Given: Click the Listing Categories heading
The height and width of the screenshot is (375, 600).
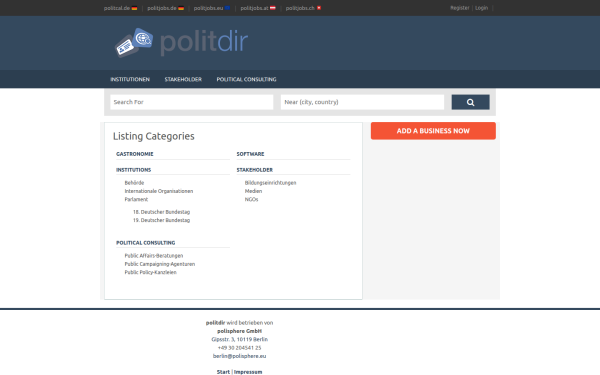Looking at the screenshot, I should click(x=153, y=136).
